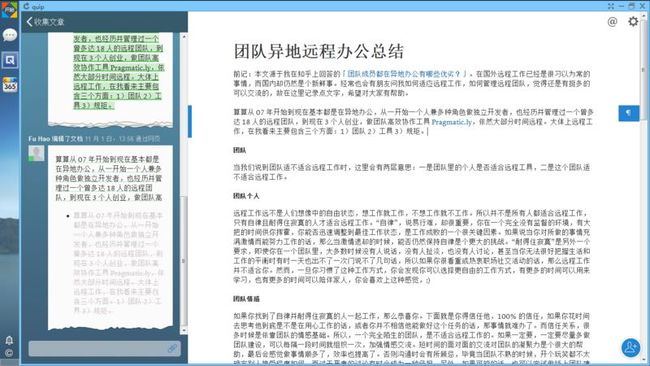This screenshot has width=650, height=366.
Task: Open the Pragmatic.ly link in the document
Action: [x=451, y=122]
